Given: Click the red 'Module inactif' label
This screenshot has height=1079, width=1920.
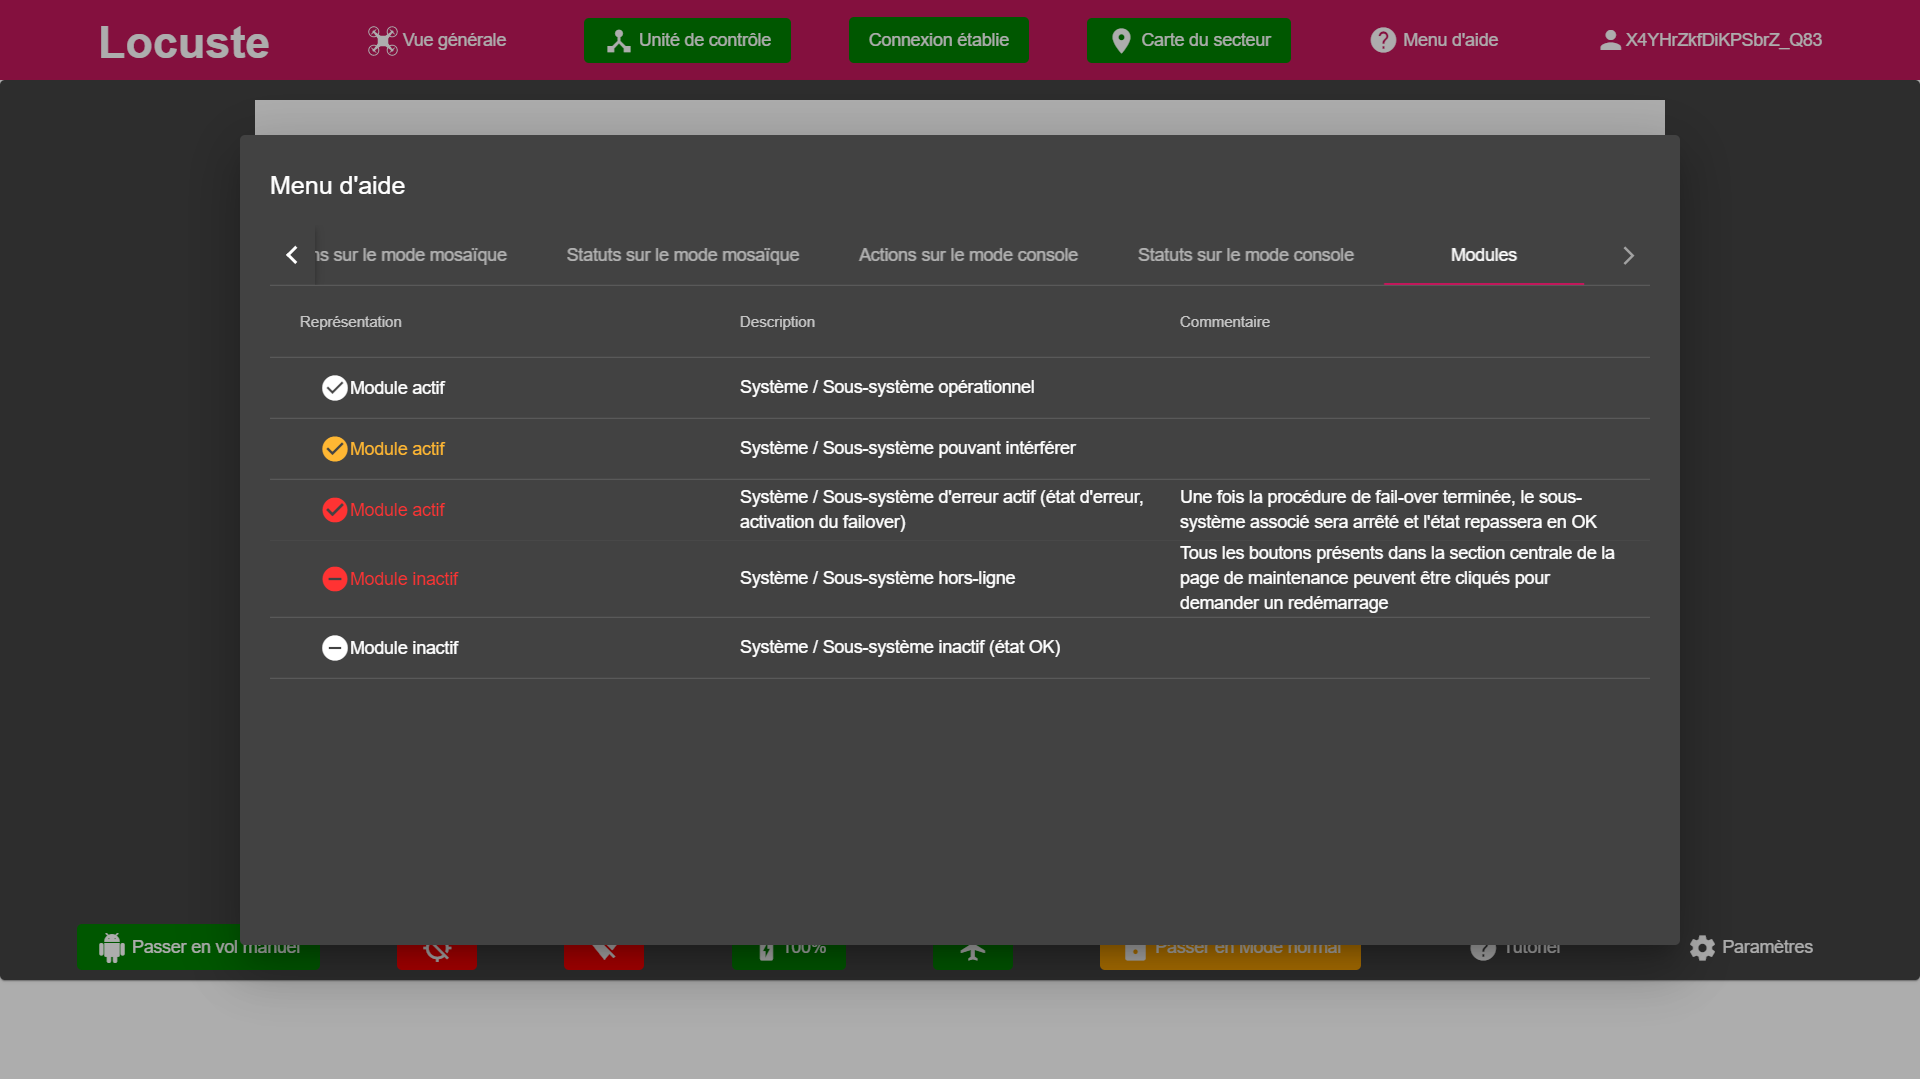Looking at the screenshot, I should coord(404,579).
